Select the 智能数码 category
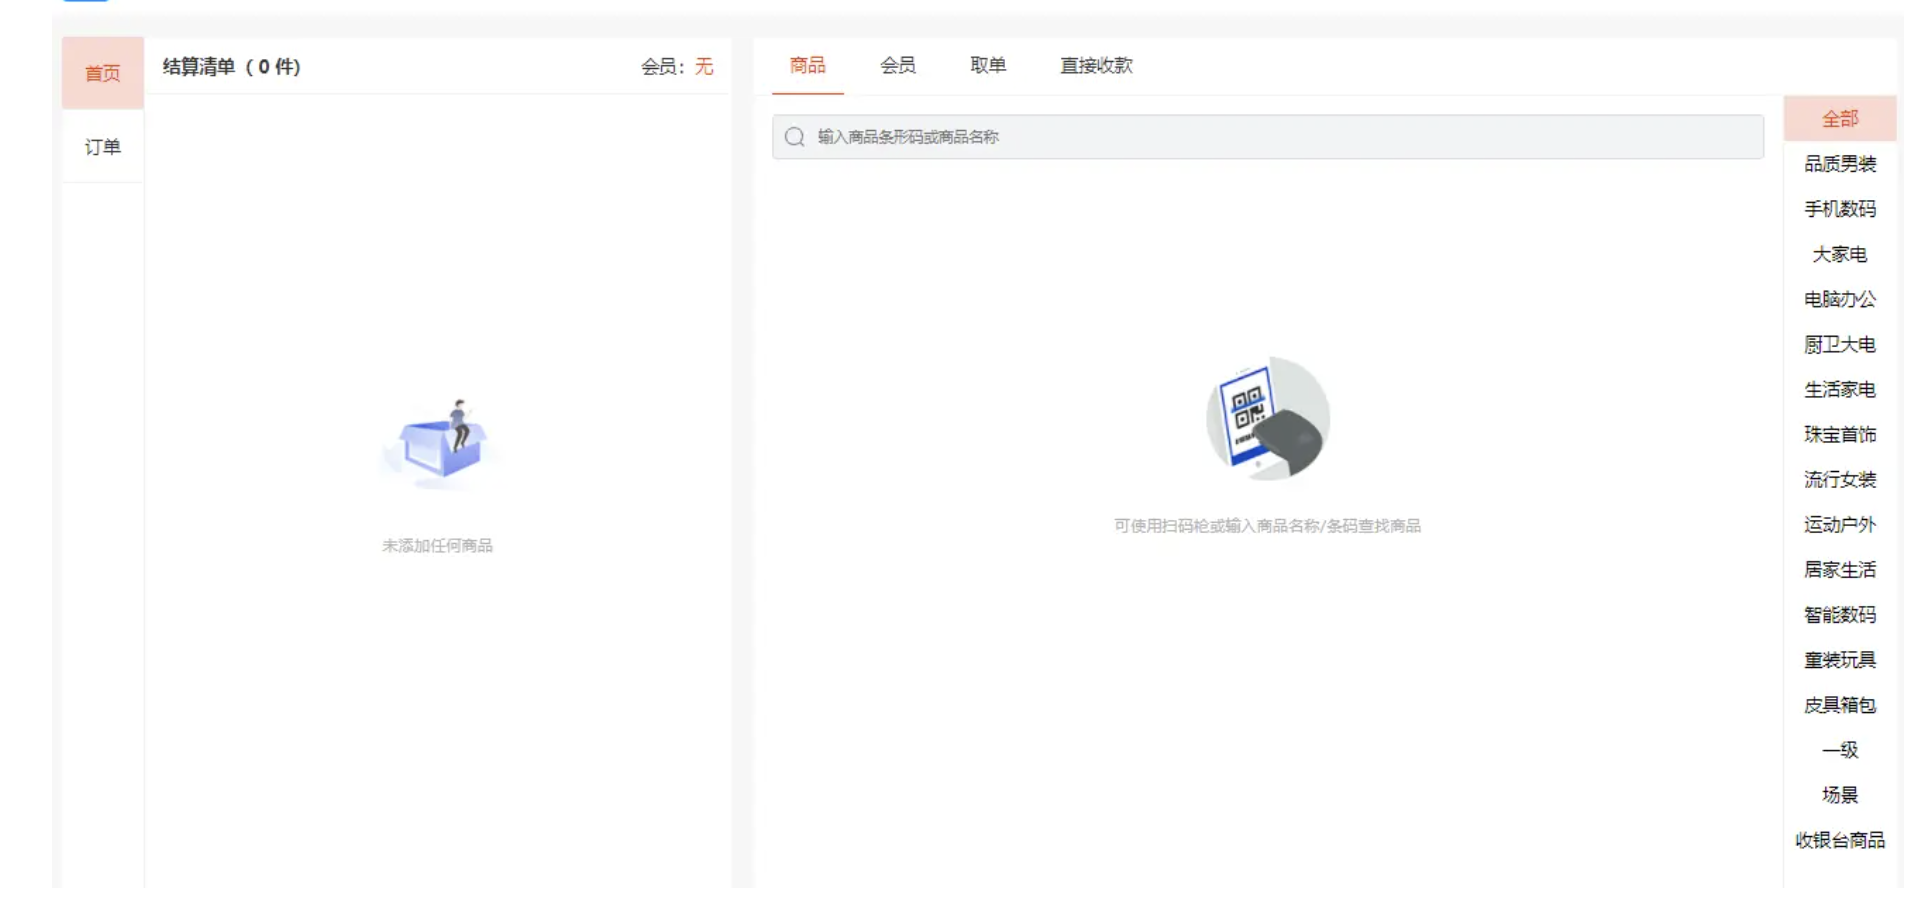This screenshot has width=1930, height=904. tap(1840, 614)
